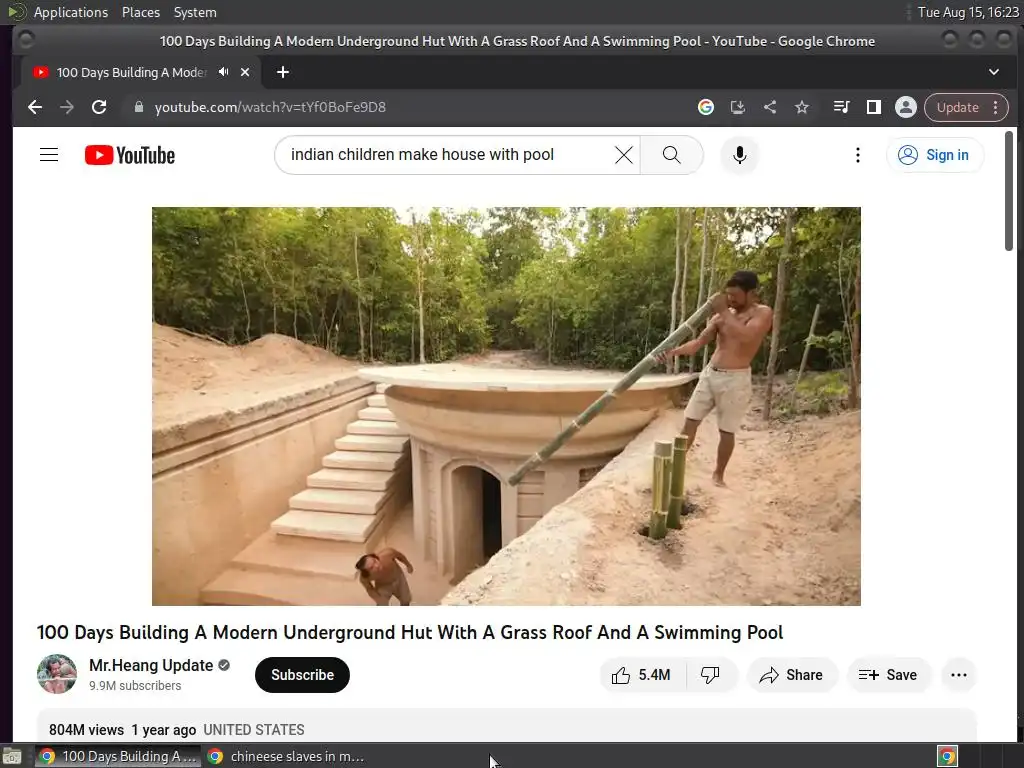Open the Chrome profile avatar
The image size is (1024, 768).
point(906,107)
